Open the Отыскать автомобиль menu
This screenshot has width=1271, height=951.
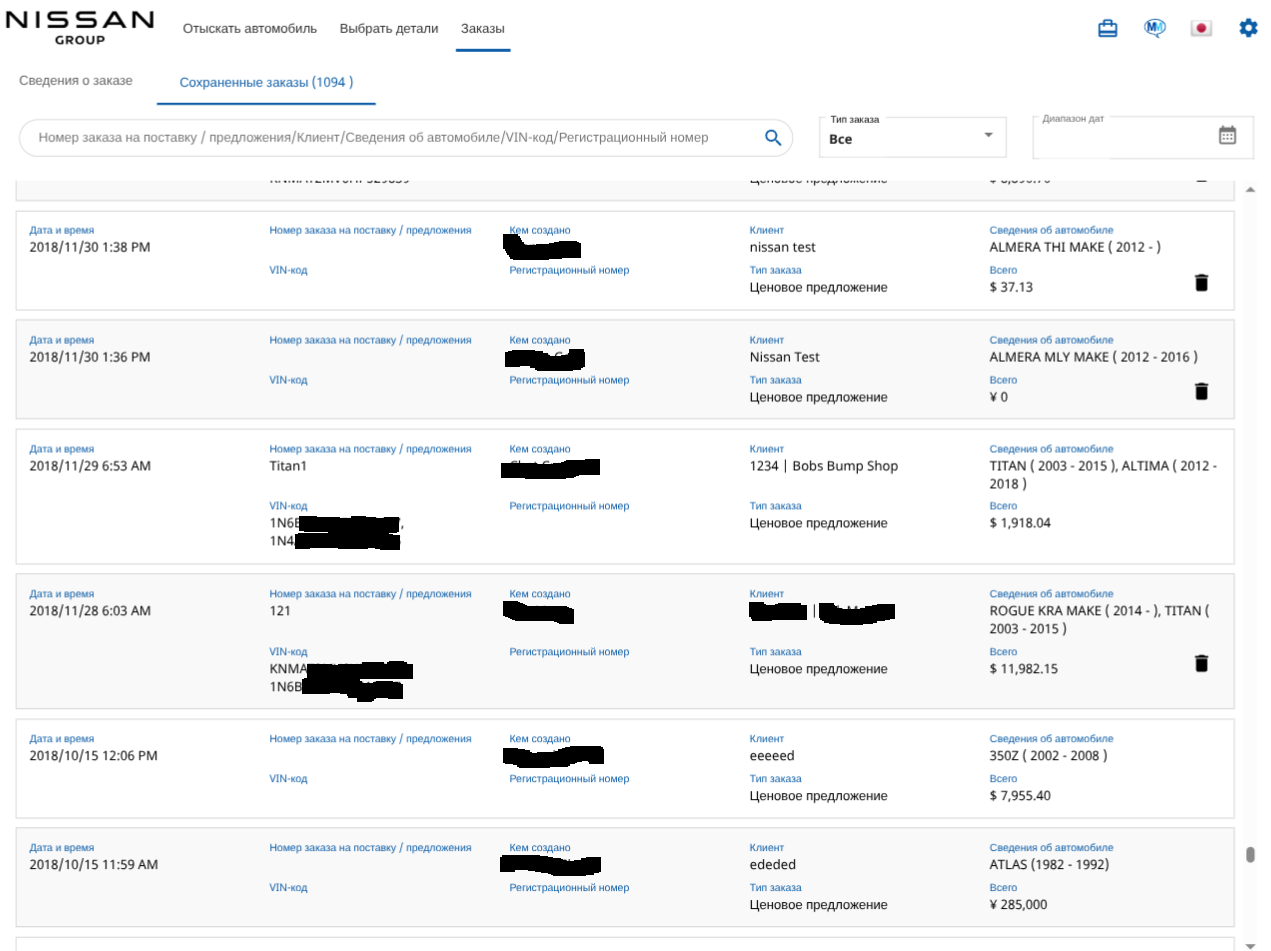pyautogui.click(x=249, y=28)
